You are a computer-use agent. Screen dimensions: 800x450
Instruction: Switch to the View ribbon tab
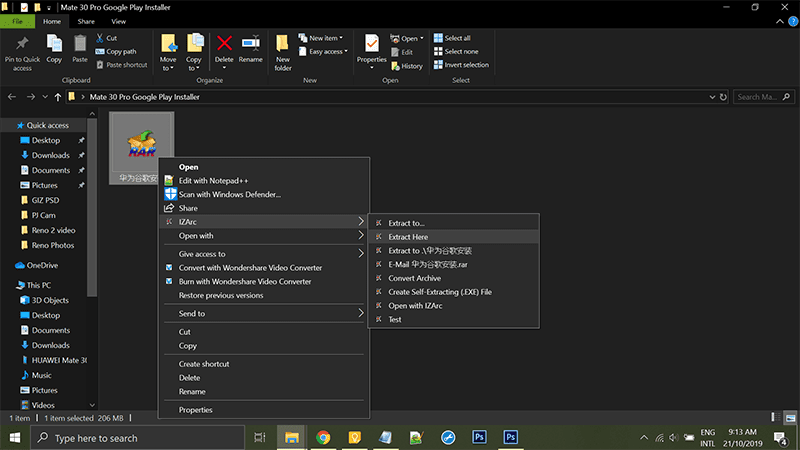pos(119,21)
